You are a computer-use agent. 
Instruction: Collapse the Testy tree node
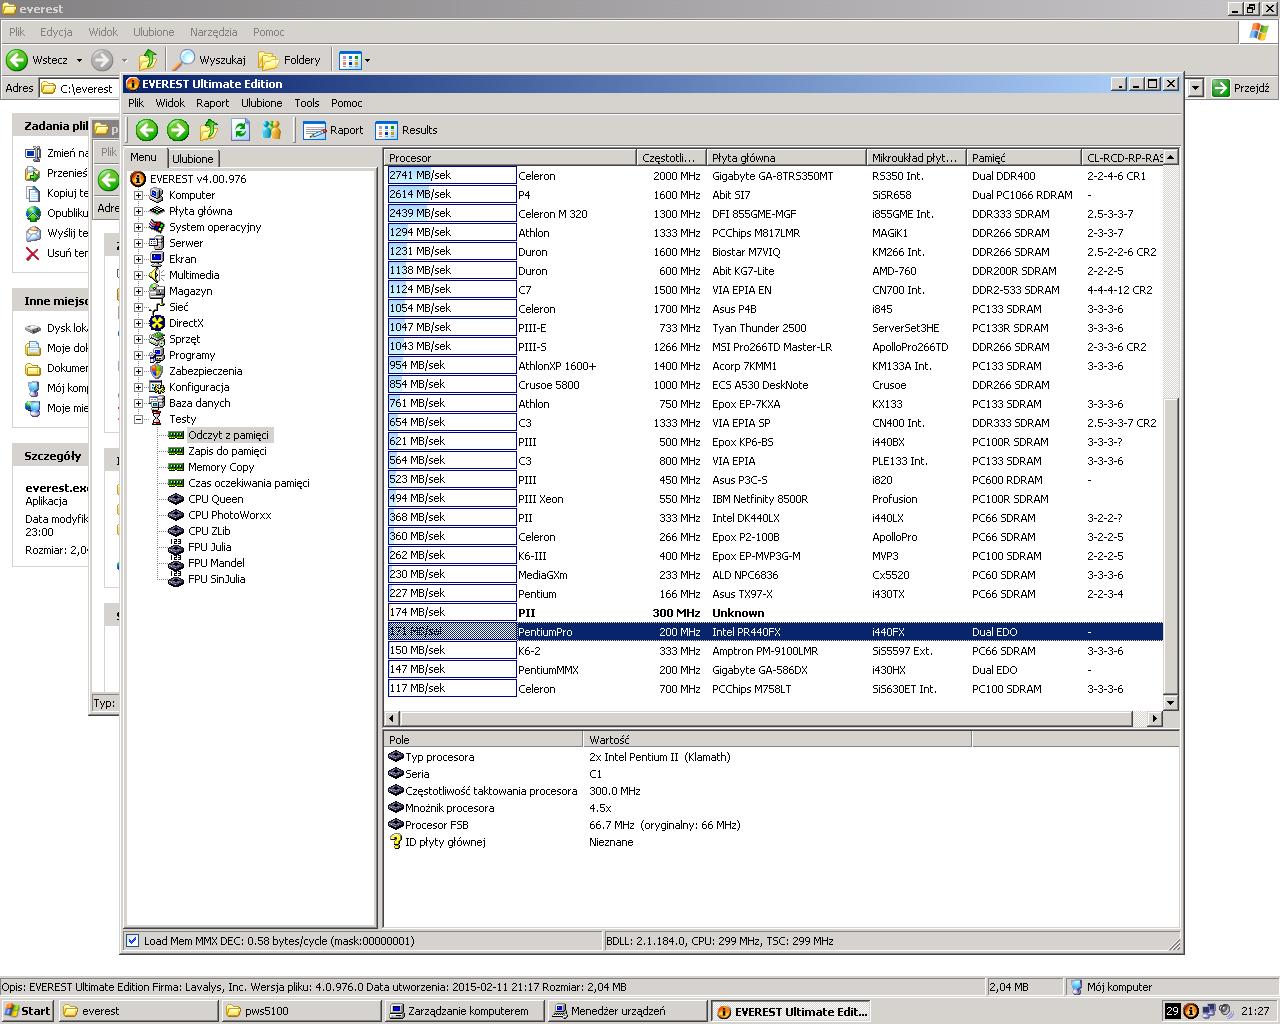[x=138, y=419]
